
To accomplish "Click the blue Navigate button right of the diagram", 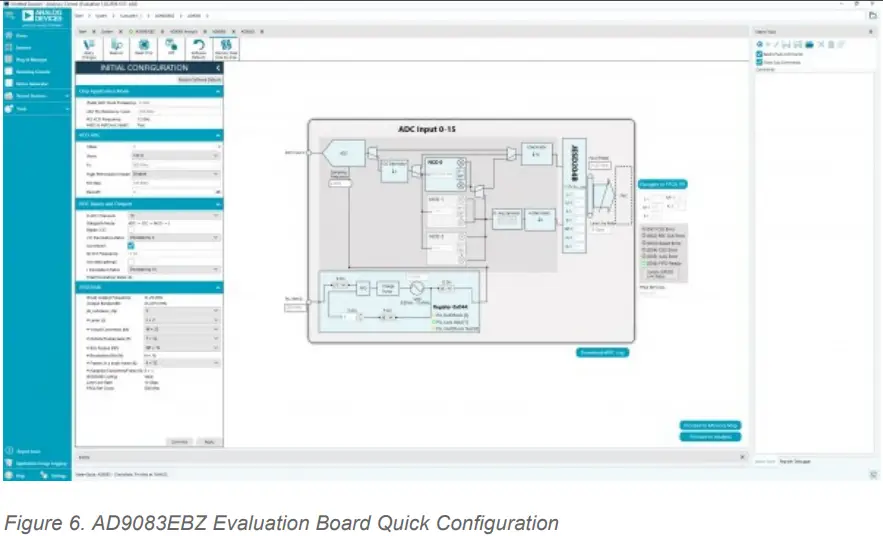I will point(662,184).
